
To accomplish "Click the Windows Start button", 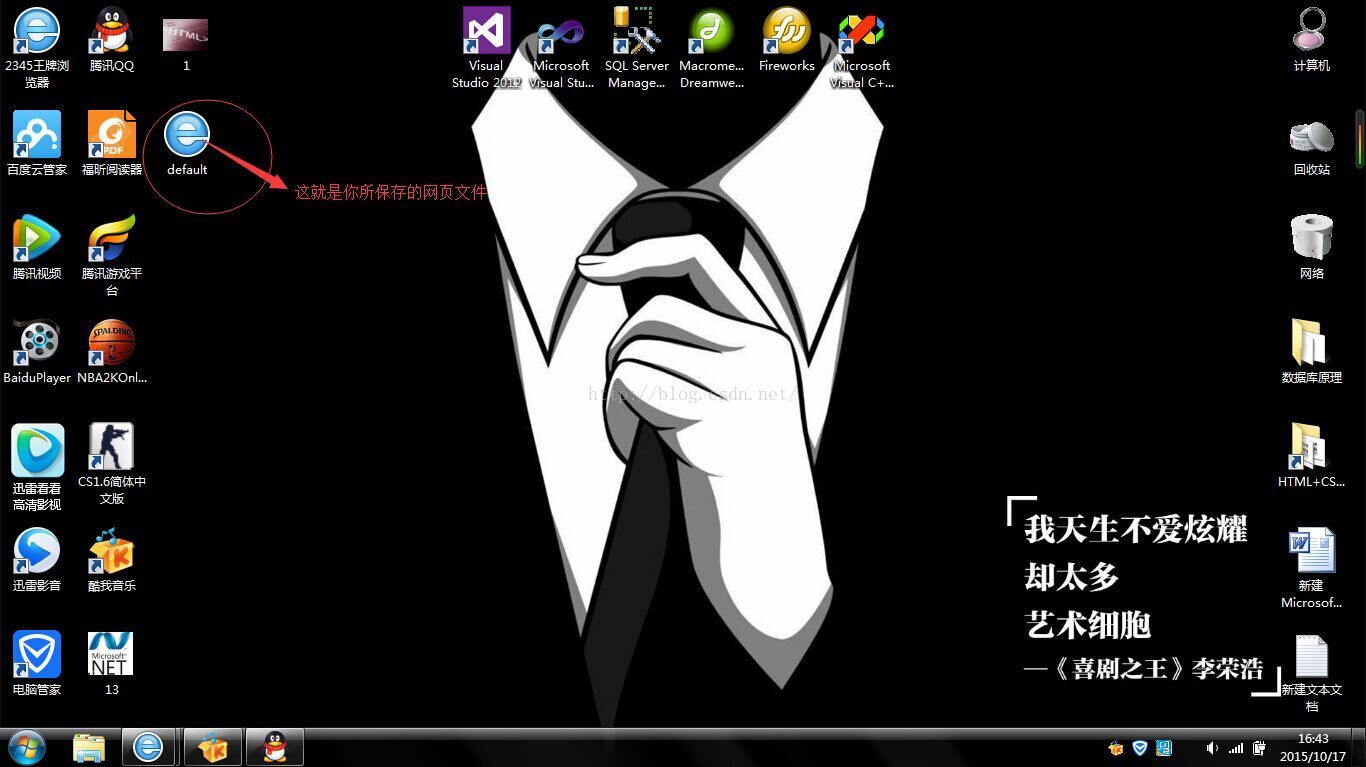I will point(27,747).
